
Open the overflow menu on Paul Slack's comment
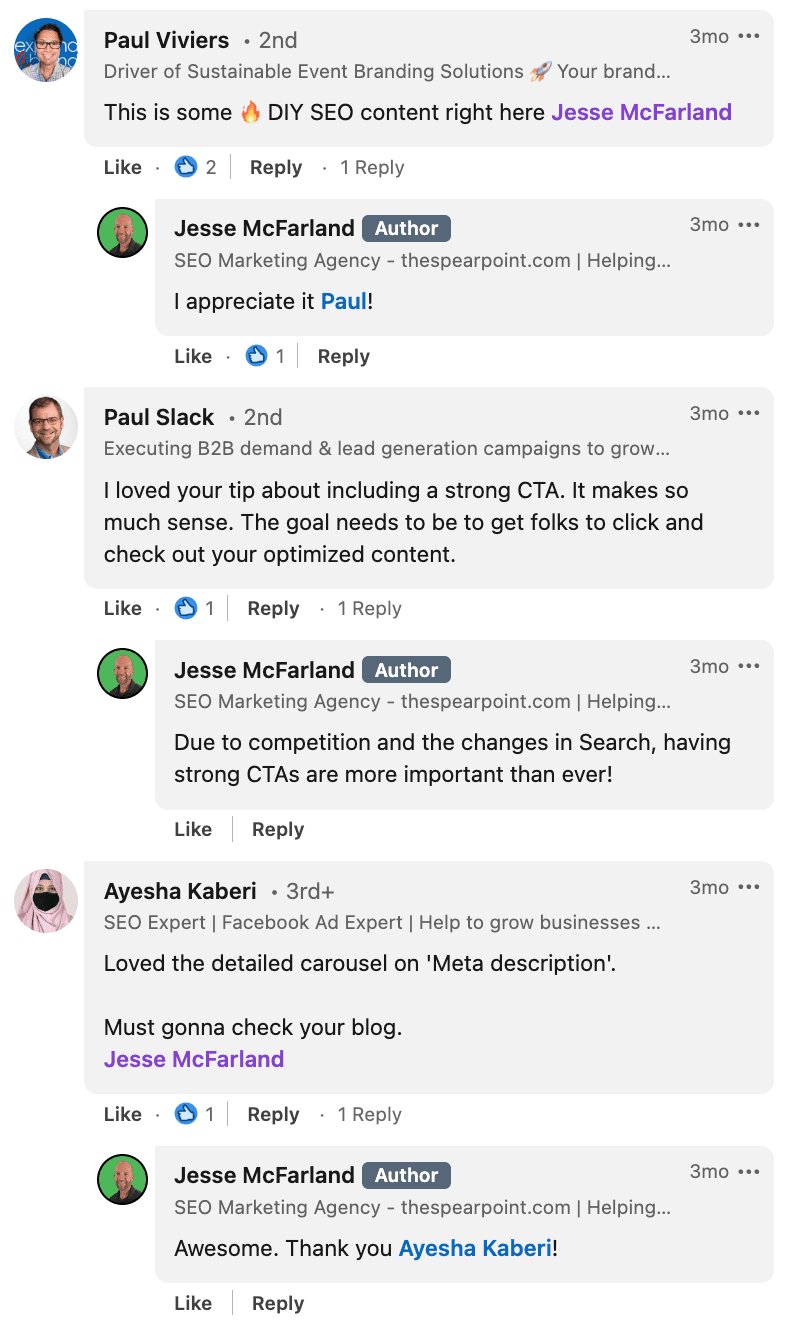pyautogui.click(x=750, y=412)
